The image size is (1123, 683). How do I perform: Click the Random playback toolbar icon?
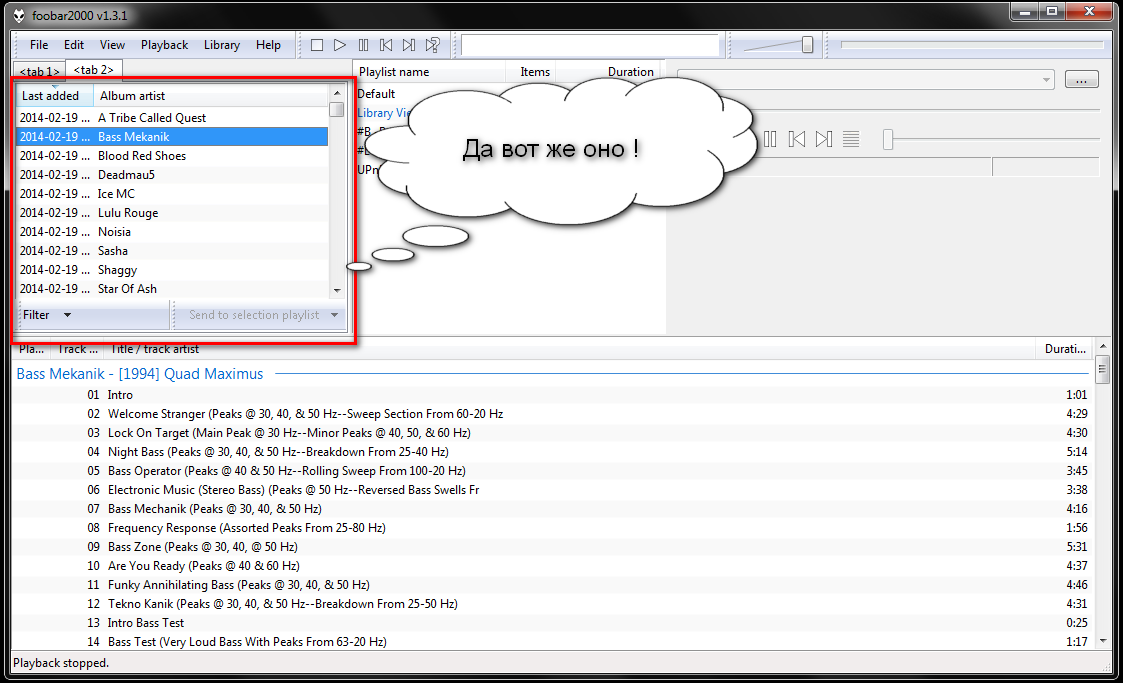tap(432, 45)
